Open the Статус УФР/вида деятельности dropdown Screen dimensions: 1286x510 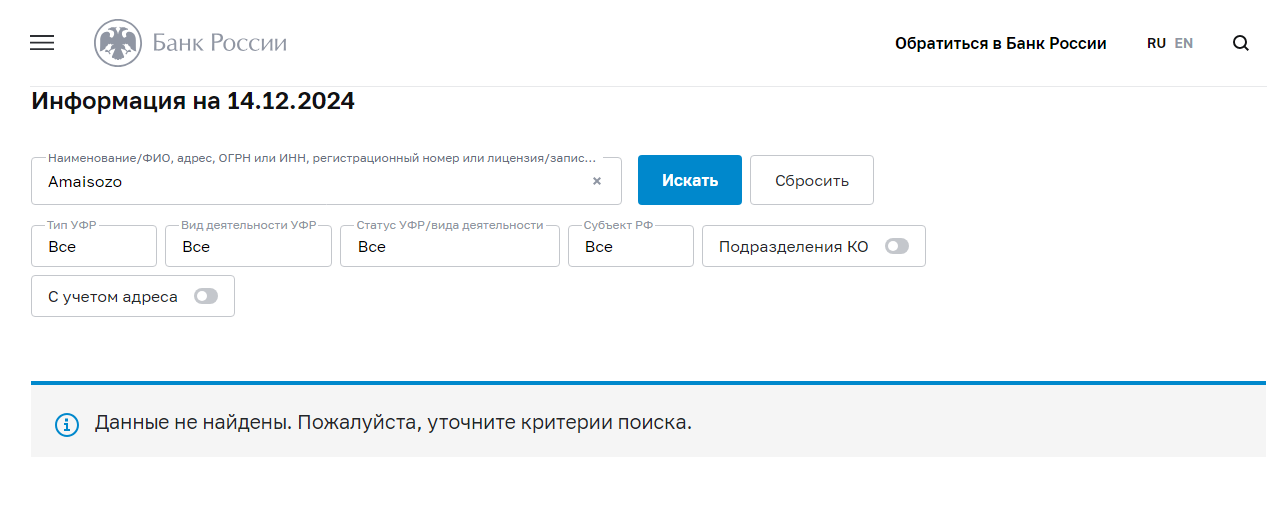450,246
